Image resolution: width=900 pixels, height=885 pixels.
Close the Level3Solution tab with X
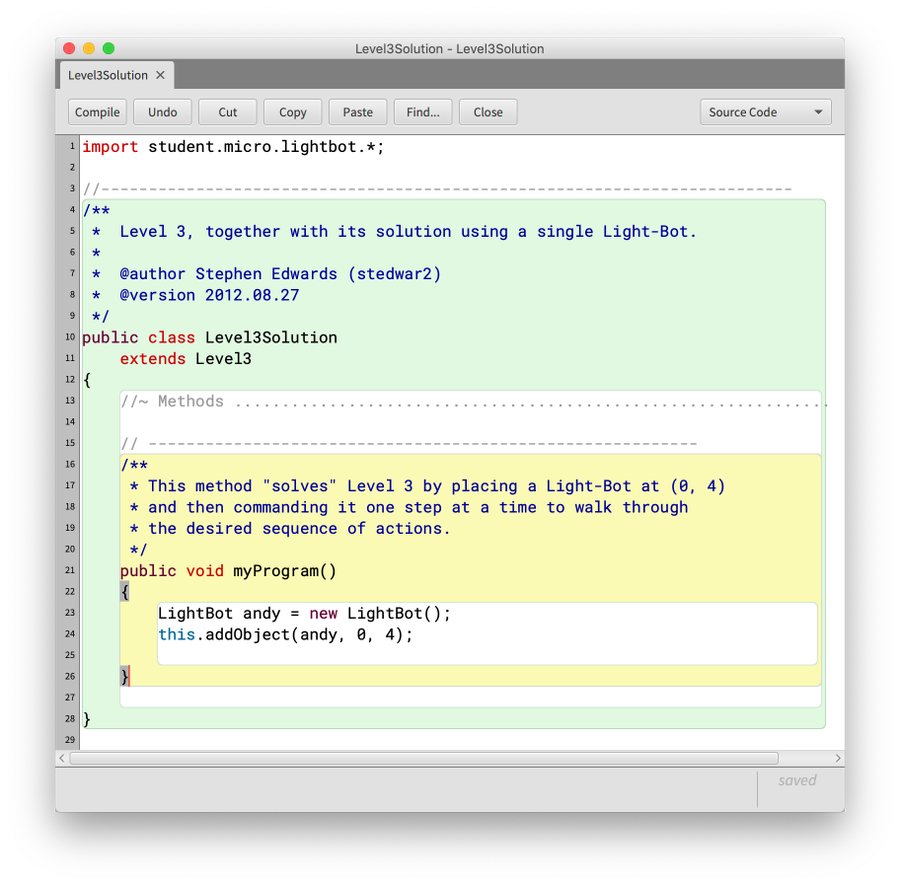pos(160,75)
